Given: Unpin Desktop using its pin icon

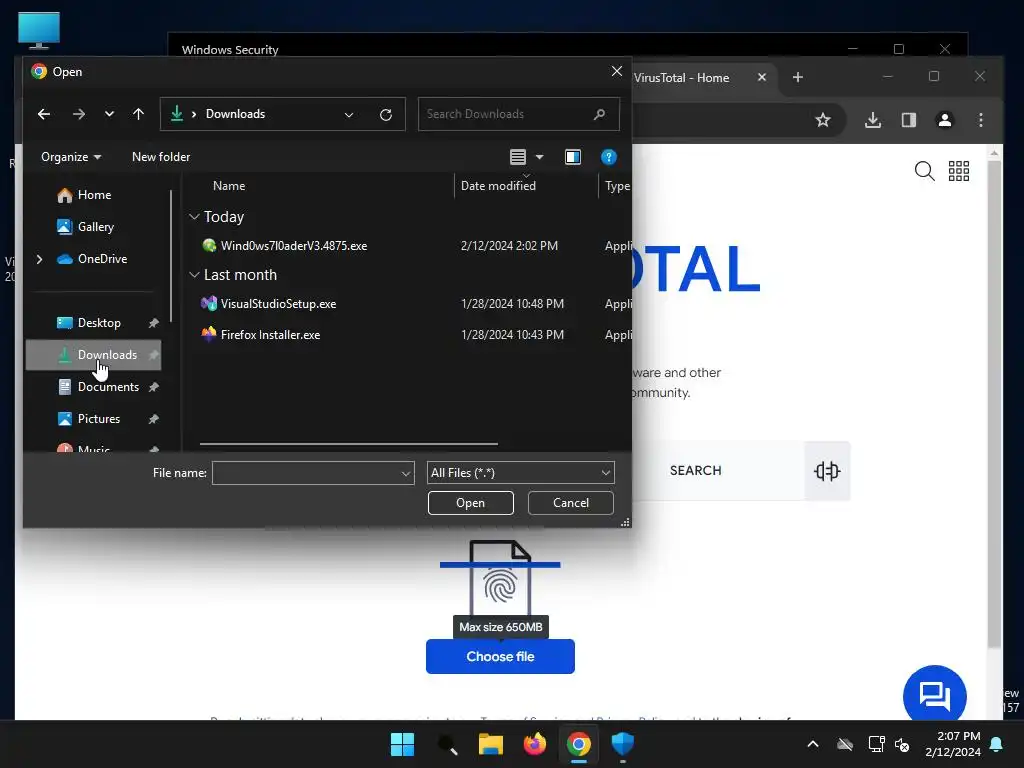Looking at the screenshot, I should [x=153, y=323].
